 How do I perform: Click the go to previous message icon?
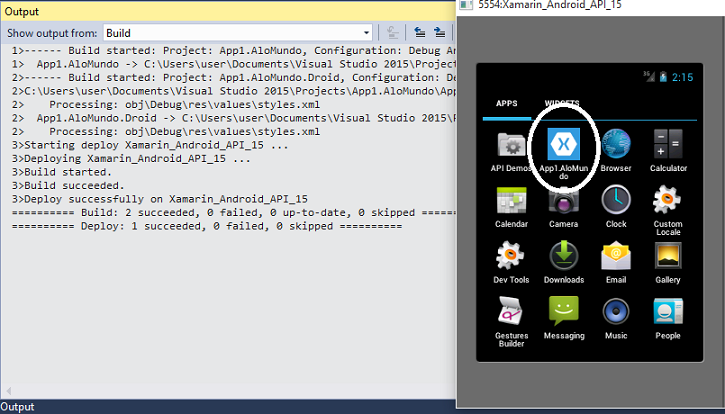(x=419, y=32)
